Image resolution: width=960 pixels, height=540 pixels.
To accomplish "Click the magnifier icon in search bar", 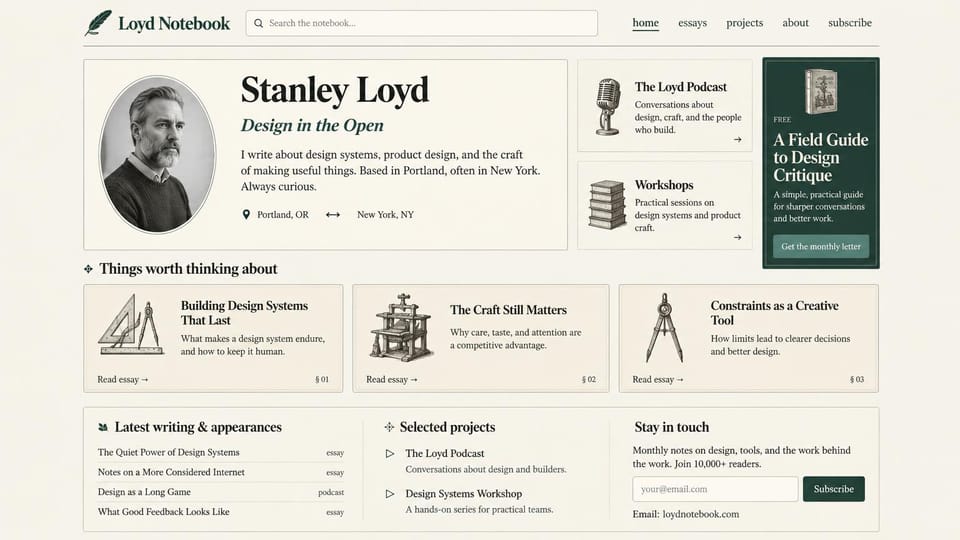I will click(x=258, y=23).
